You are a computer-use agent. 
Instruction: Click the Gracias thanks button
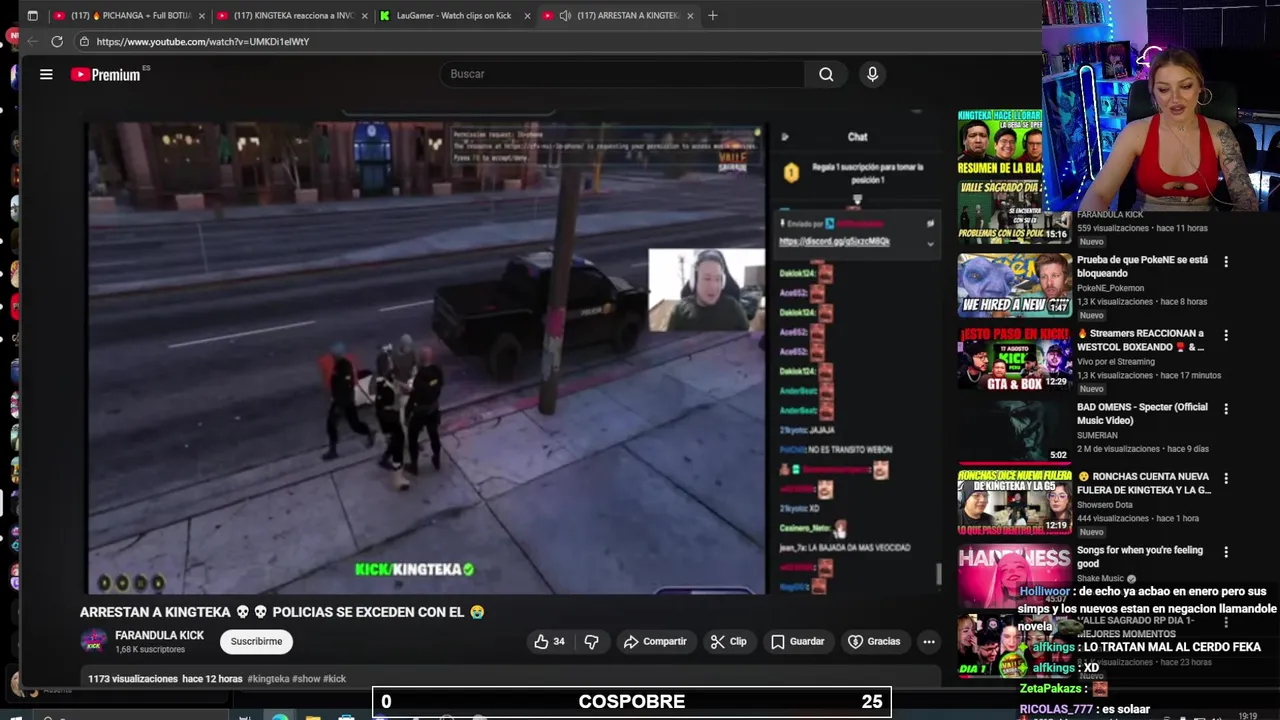tap(874, 642)
